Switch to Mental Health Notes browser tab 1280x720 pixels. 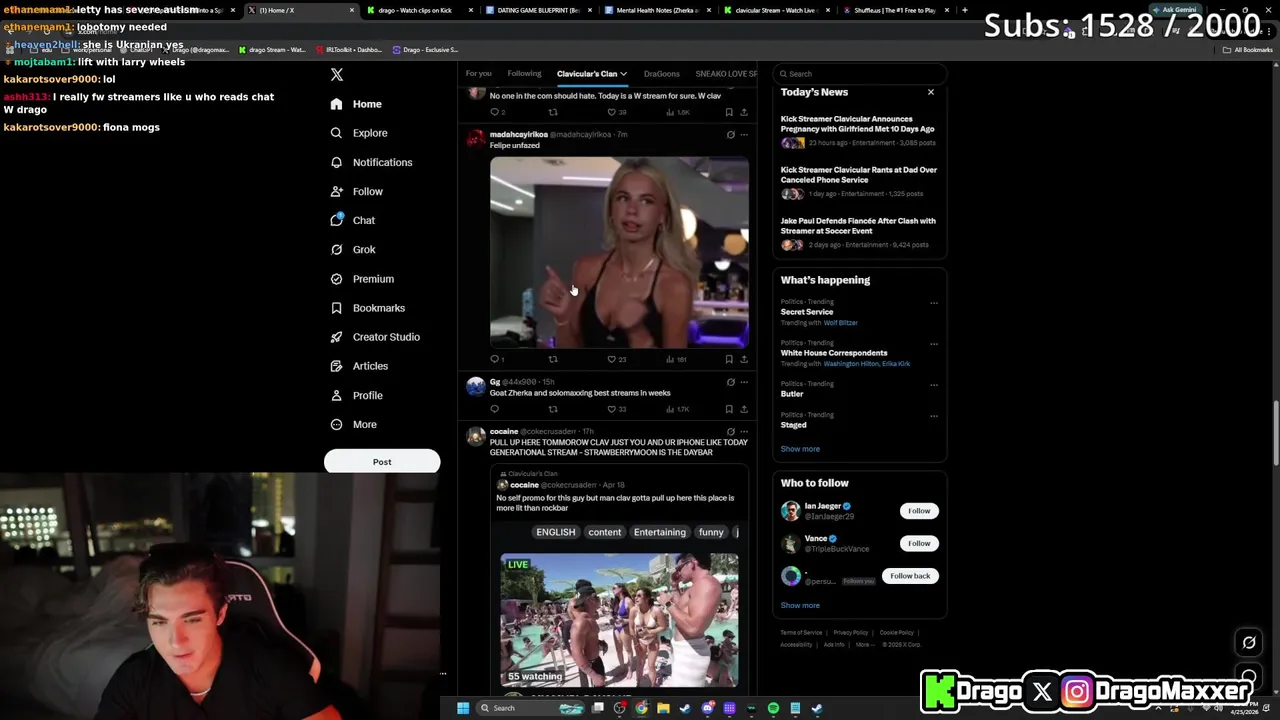657,10
